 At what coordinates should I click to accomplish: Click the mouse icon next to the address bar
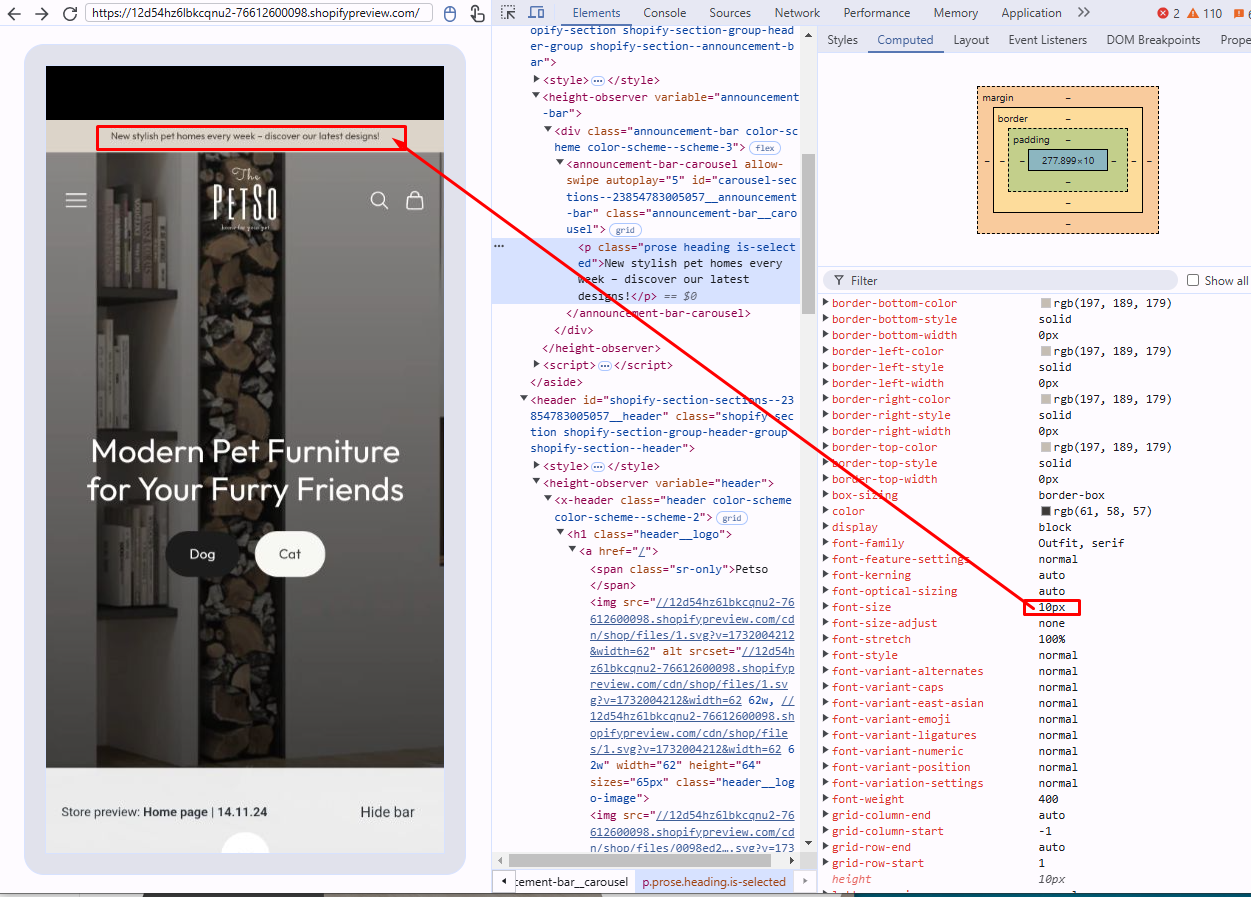click(x=449, y=14)
